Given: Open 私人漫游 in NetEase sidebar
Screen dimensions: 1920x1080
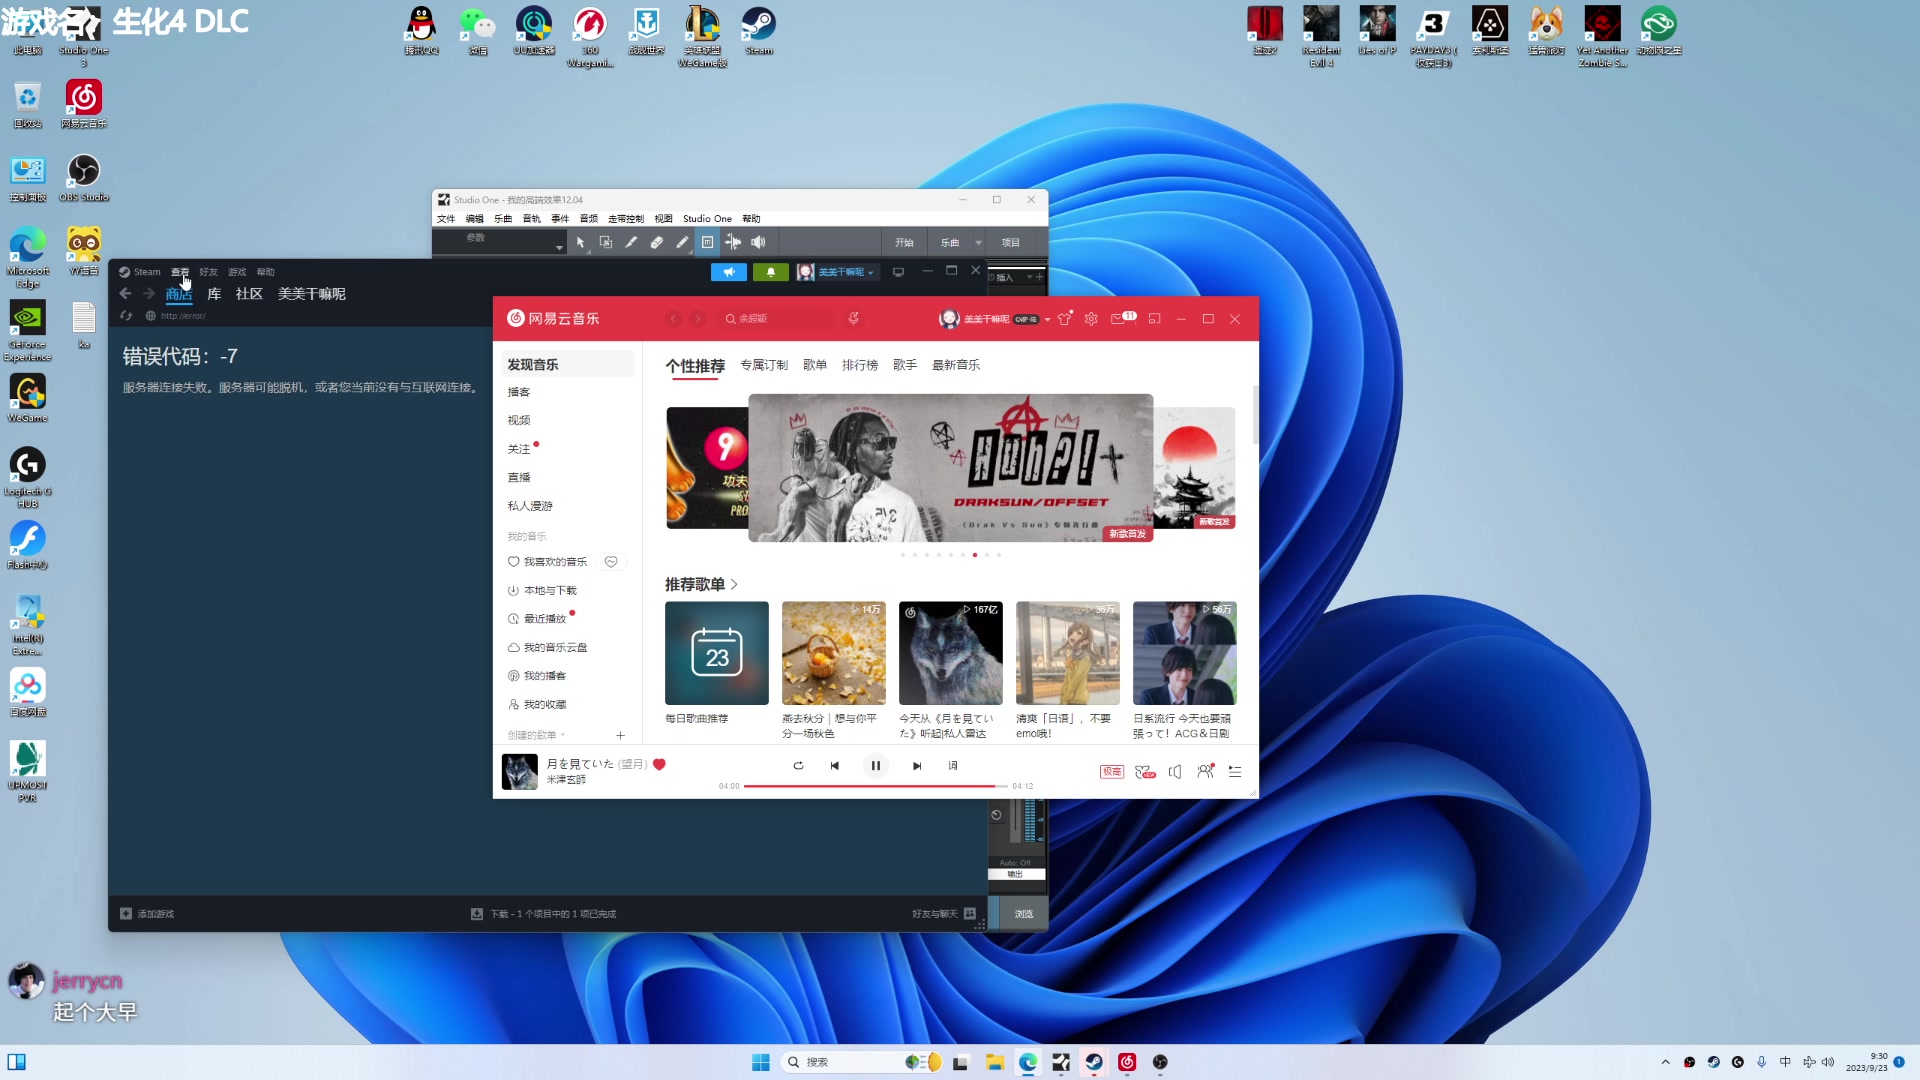Looking at the screenshot, I should click(x=530, y=506).
